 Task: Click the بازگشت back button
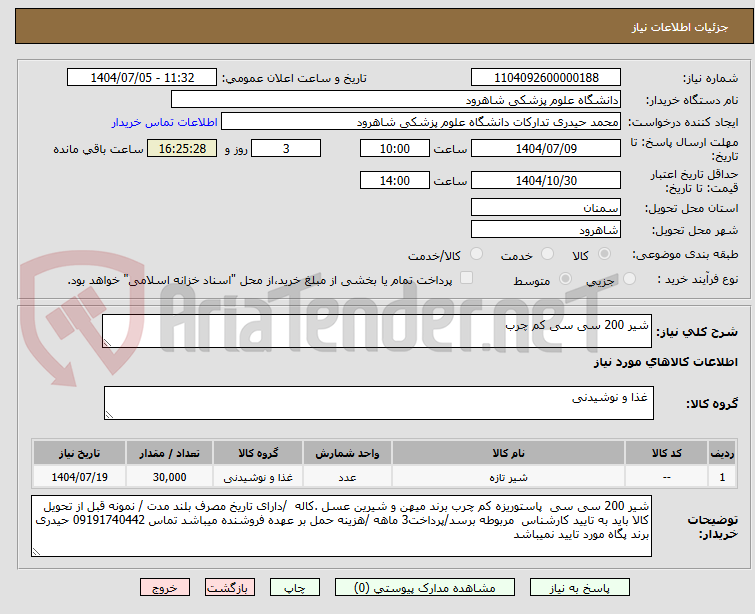[230, 588]
